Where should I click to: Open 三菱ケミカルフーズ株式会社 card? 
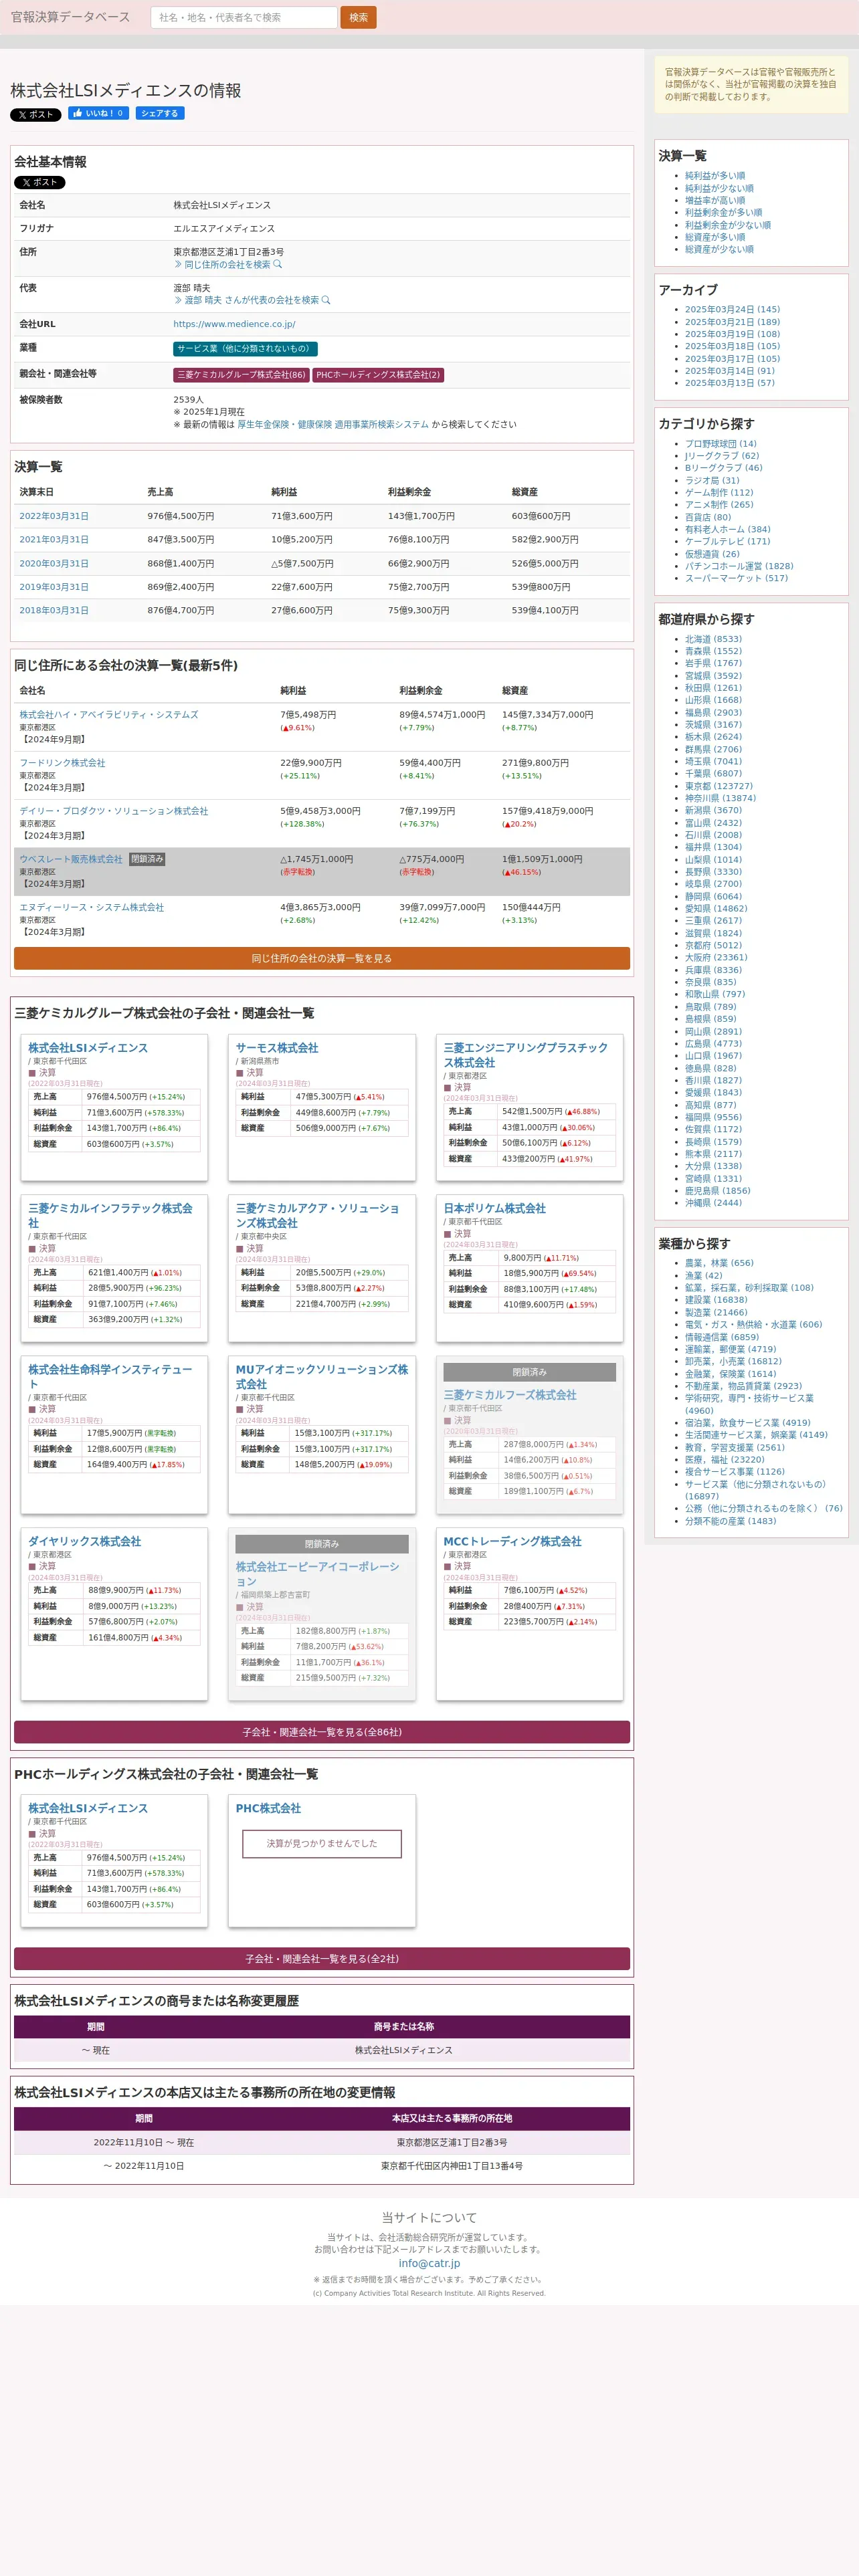pos(510,1395)
